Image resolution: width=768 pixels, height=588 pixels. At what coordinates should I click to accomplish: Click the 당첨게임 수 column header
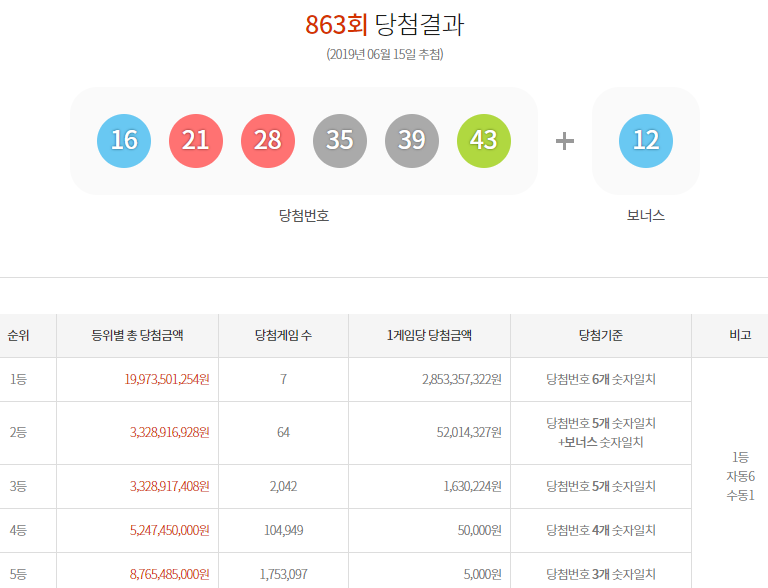pos(284,335)
